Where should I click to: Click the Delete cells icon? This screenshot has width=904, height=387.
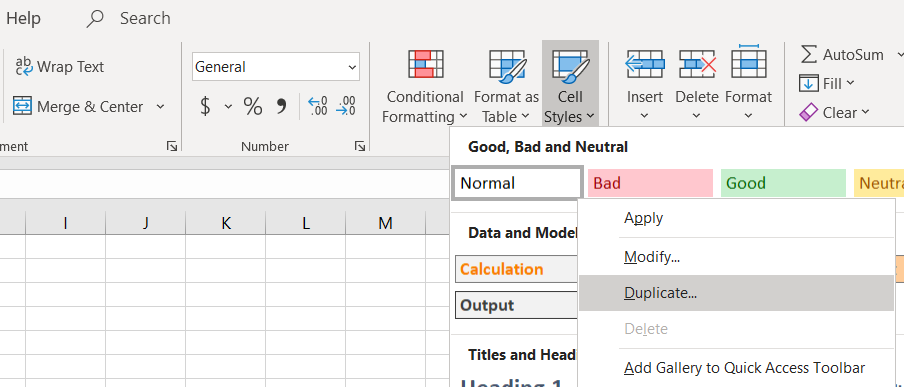coord(697,63)
